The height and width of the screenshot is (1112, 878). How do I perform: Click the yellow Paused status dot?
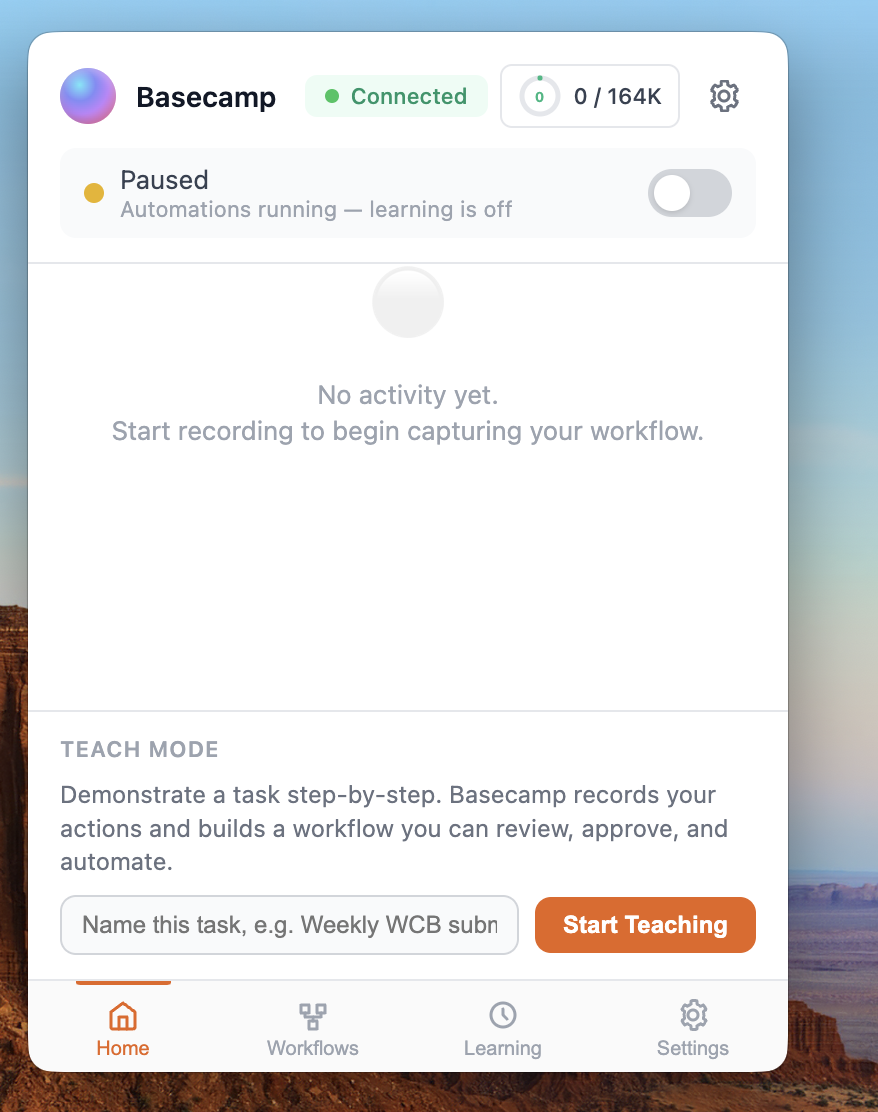tap(94, 193)
